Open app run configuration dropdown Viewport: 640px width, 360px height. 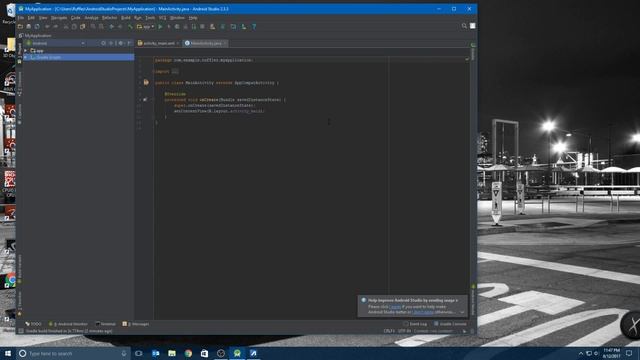click(x=146, y=27)
